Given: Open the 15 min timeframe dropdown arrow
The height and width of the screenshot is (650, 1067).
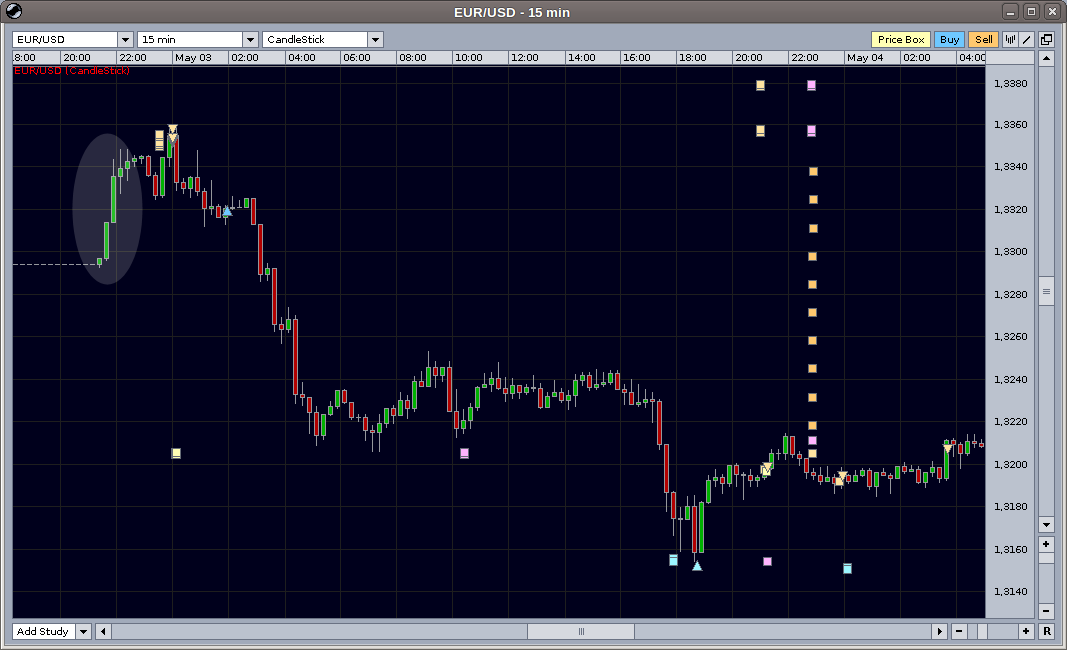Looking at the screenshot, I should pos(250,39).
